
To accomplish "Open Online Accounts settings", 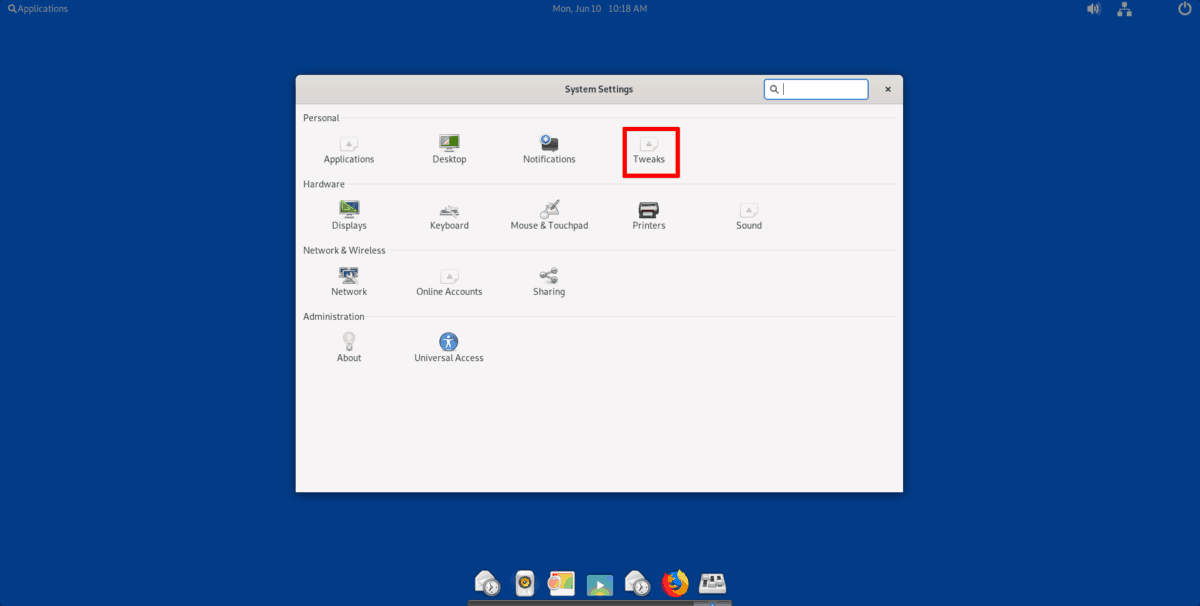I will coord(449,282).
